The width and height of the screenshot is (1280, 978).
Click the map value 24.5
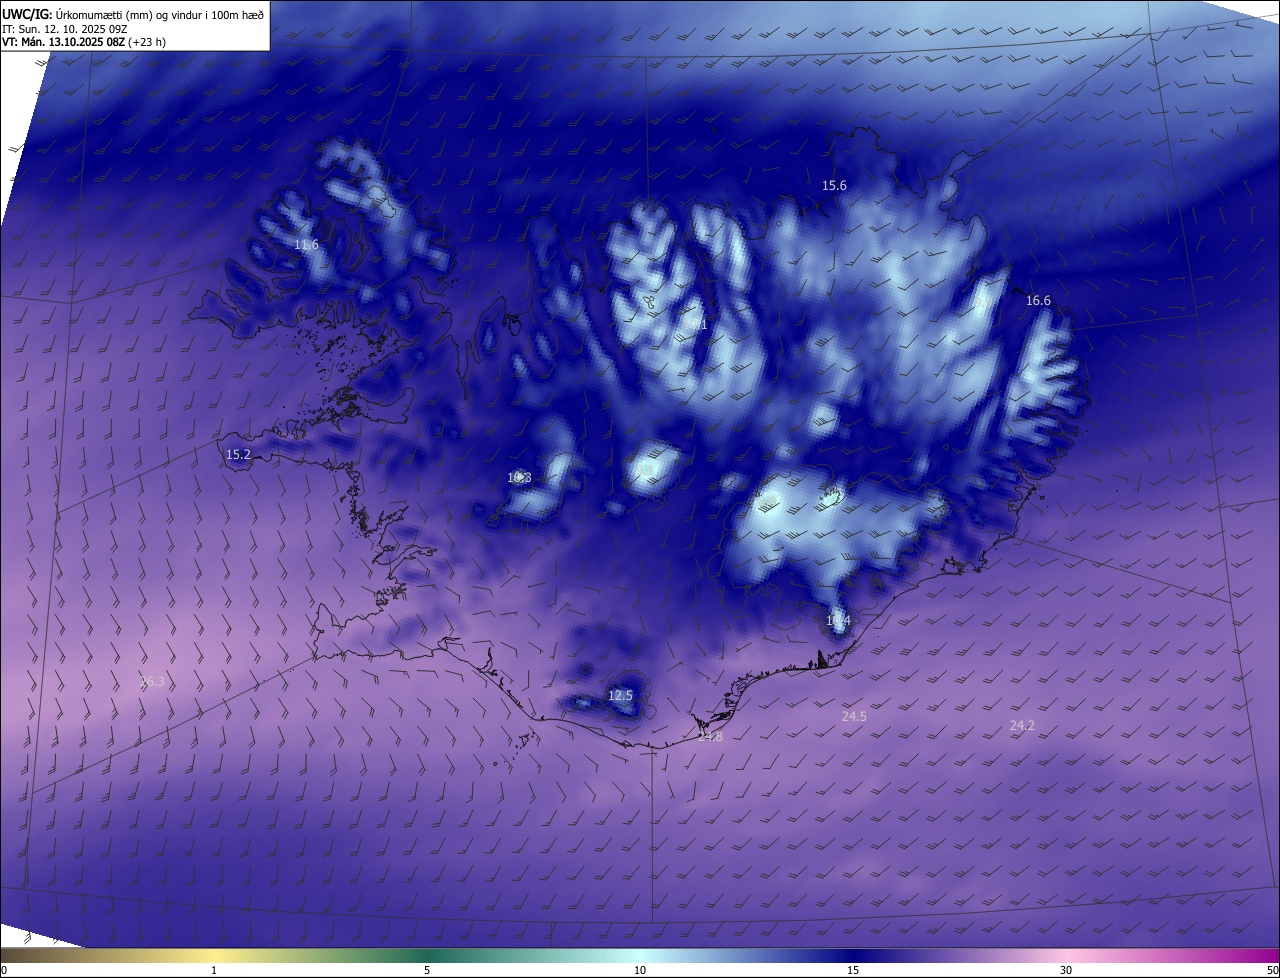pyautogui.click(x=854, y=717)
